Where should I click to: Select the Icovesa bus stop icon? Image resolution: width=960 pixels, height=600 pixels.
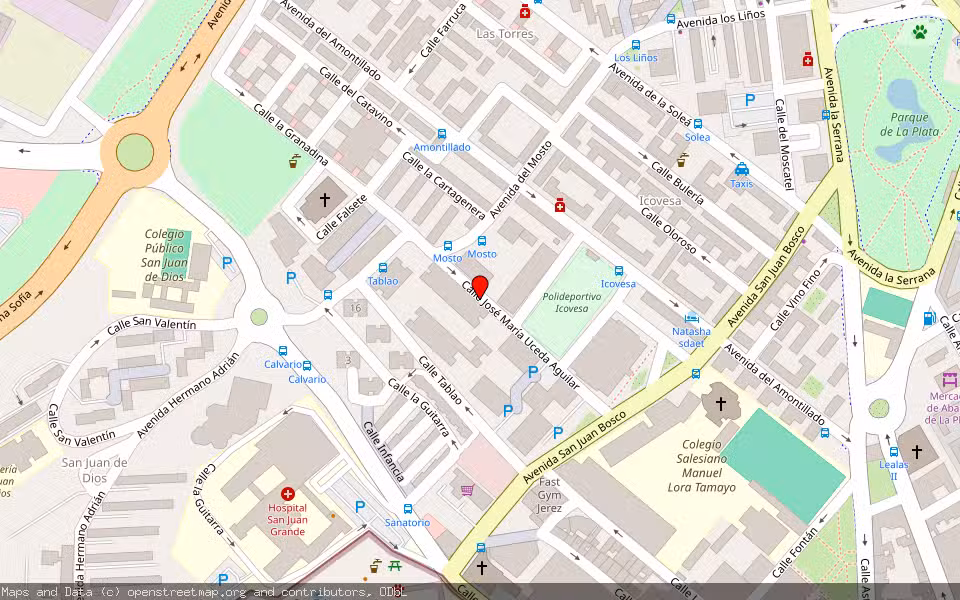[618, 271]
